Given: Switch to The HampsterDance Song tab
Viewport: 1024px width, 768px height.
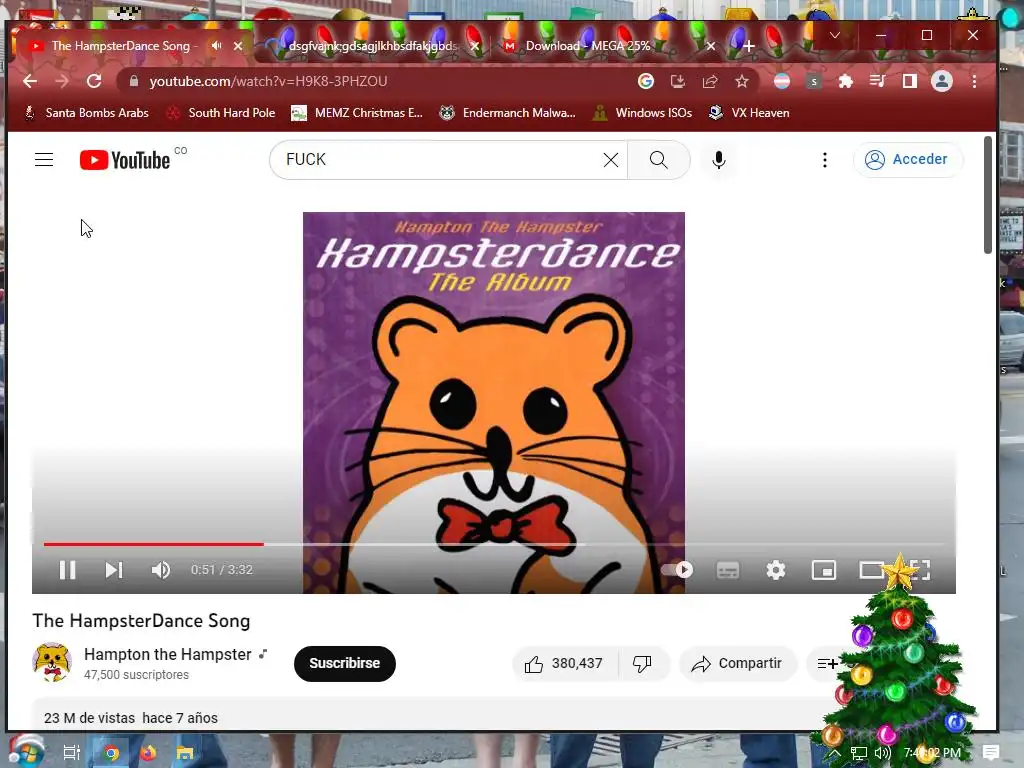Looking at the screenshot, I should pos(120,46).
